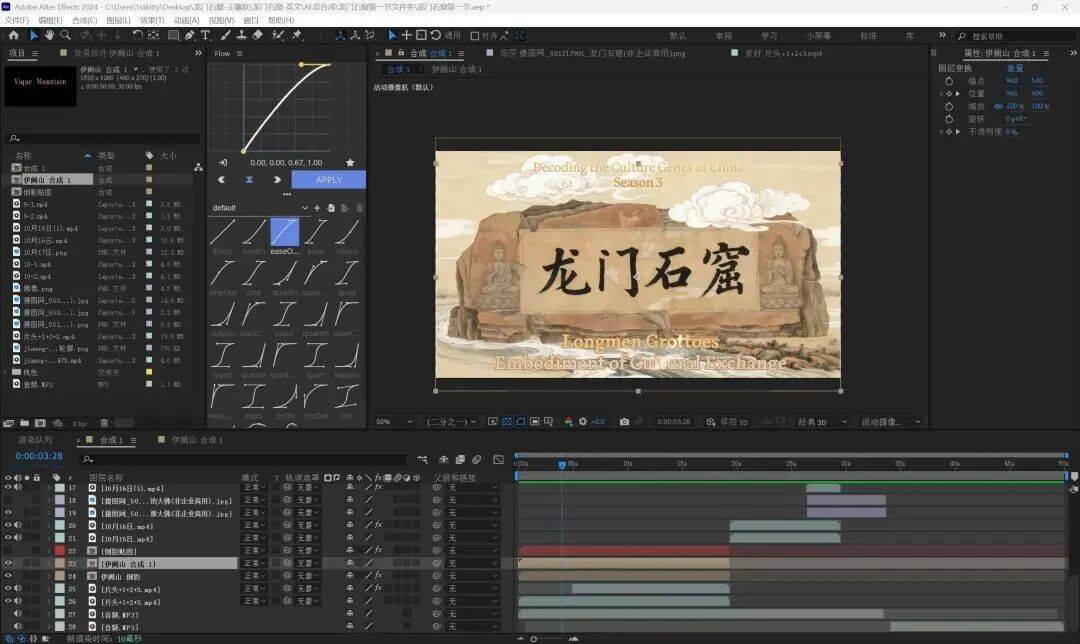
Task: Click the APPLY button in Flow
Action: [x=328, y=180]
